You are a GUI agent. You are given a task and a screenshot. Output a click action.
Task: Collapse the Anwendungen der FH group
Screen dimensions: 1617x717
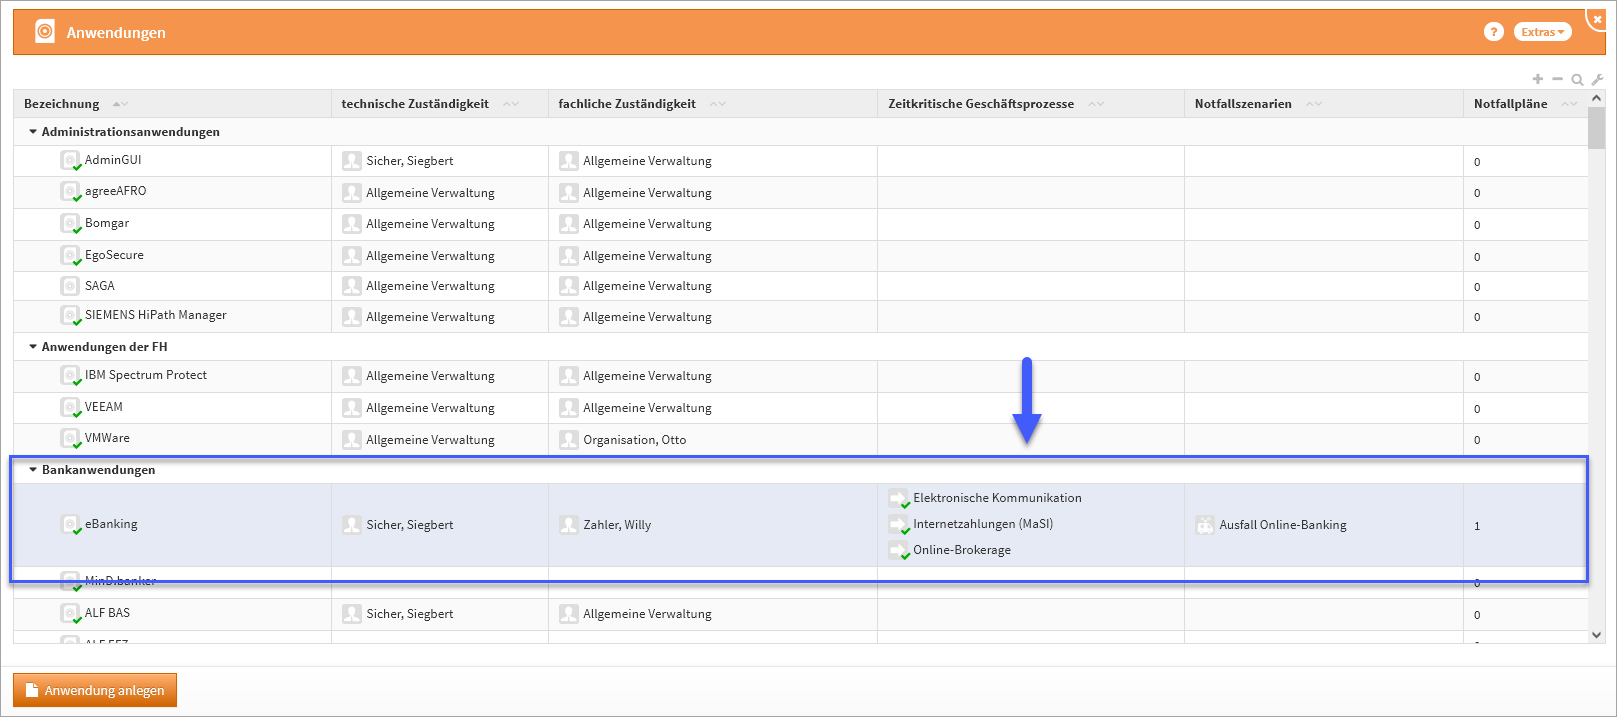click(x=33, y=347)
